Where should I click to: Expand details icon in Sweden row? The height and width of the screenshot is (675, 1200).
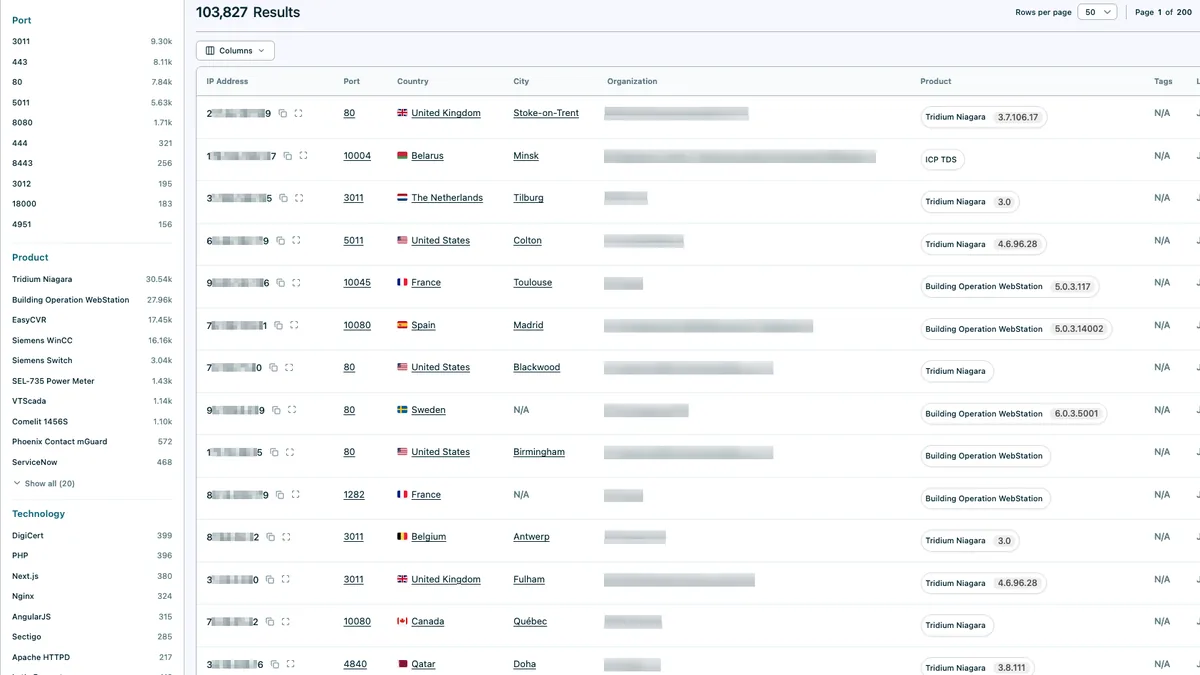292,410
